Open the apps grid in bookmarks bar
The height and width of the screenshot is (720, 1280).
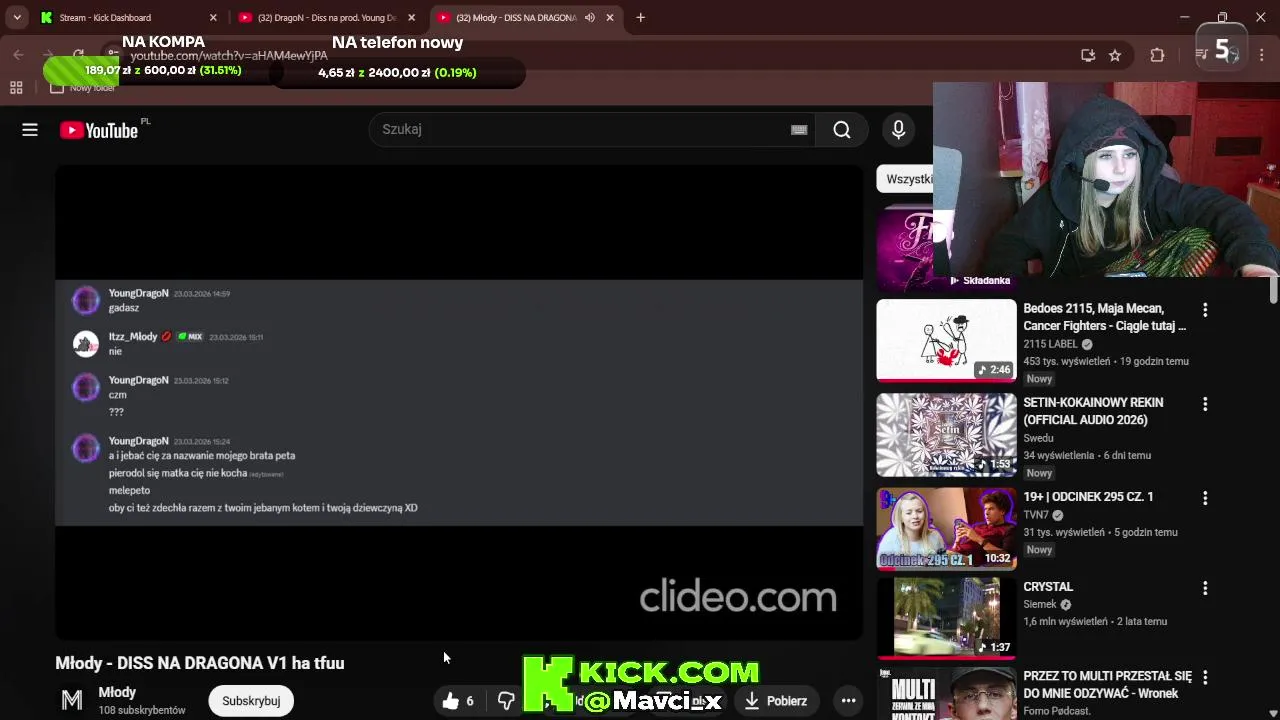16,88
